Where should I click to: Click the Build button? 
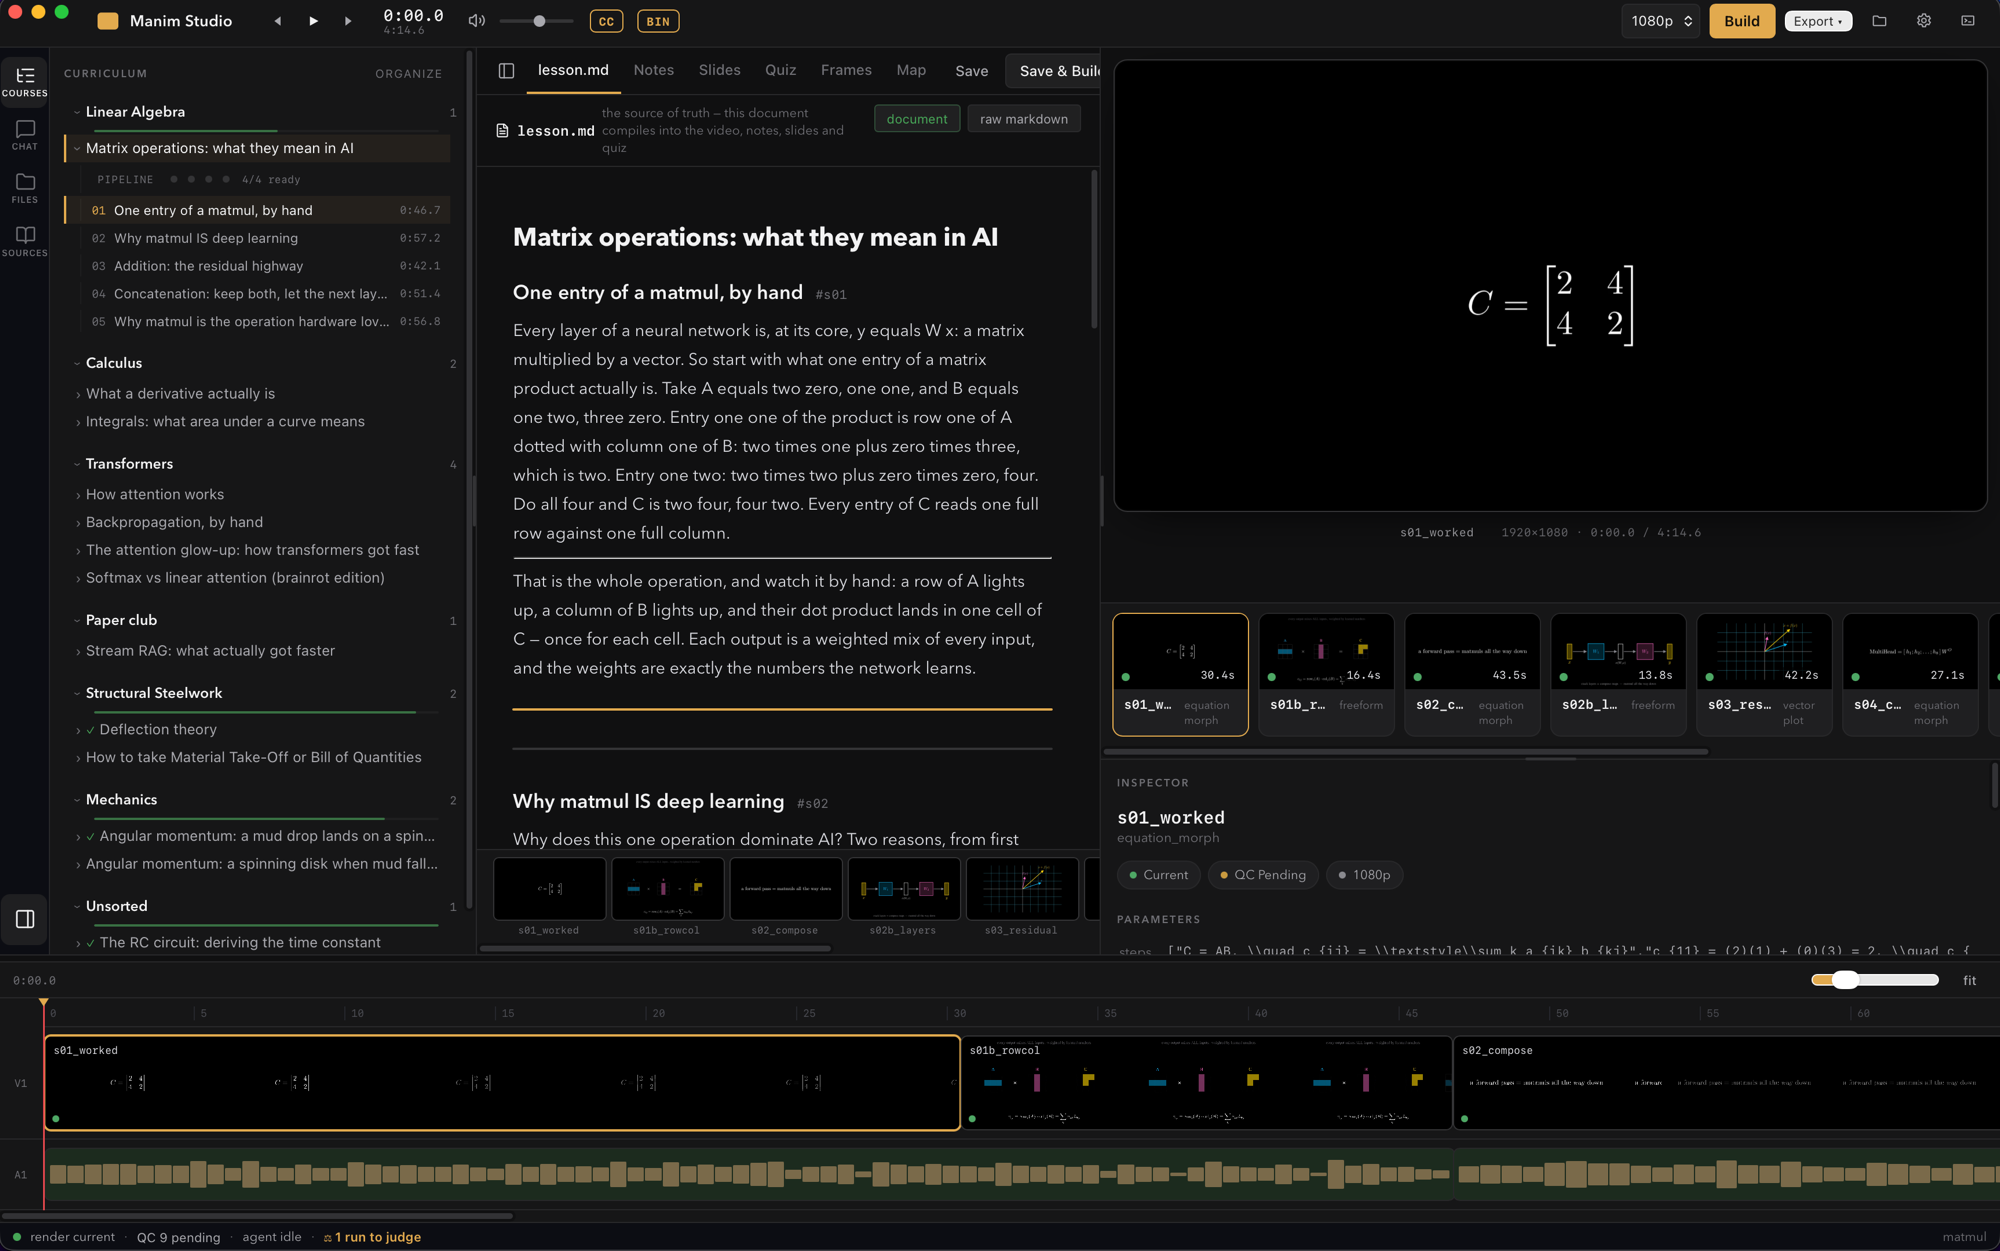pos(1741,21)
